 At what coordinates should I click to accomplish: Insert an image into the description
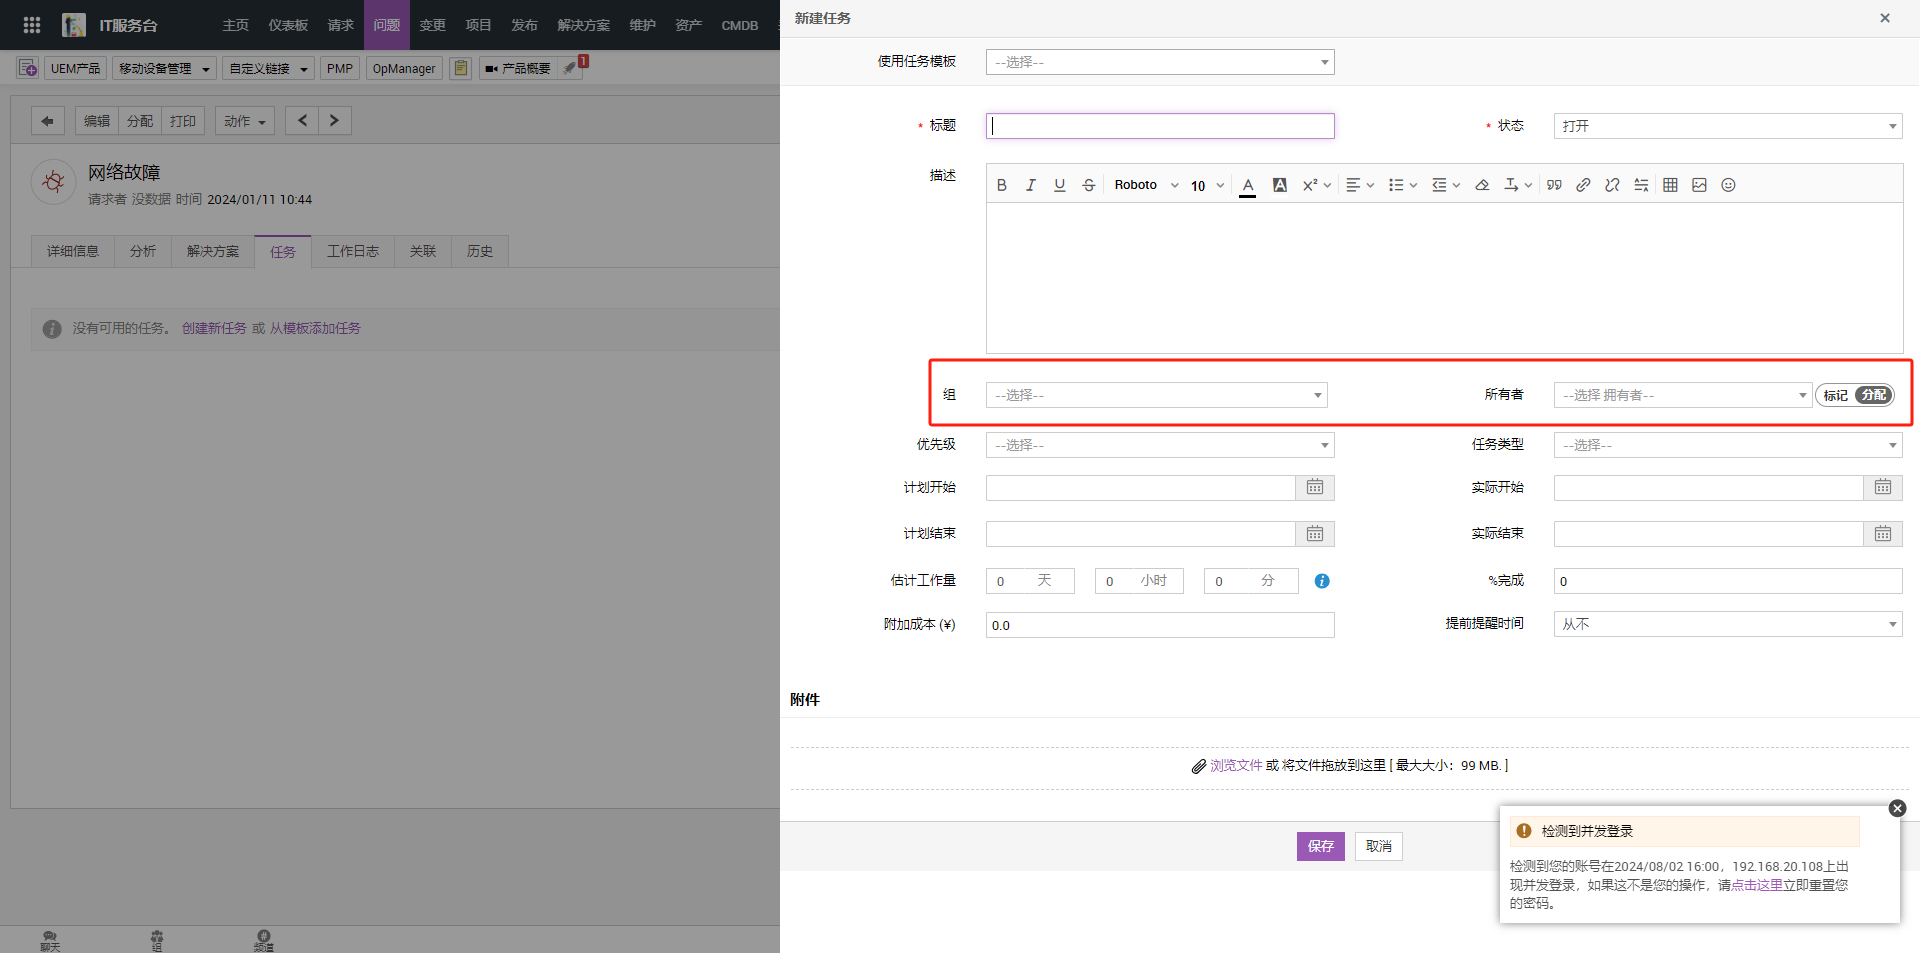1699,185
